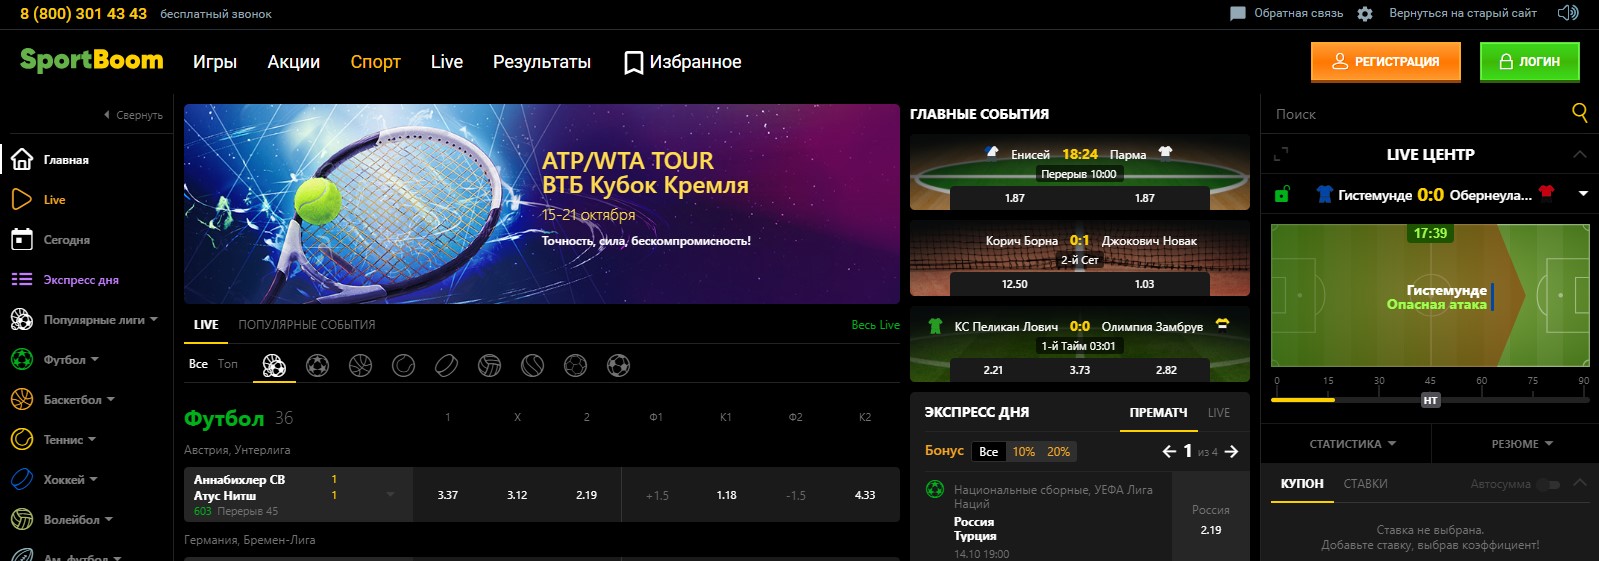Click the feedback chat bubble icon
The height and width of the screenshot is (561, 1599).
click(1238, 14)
